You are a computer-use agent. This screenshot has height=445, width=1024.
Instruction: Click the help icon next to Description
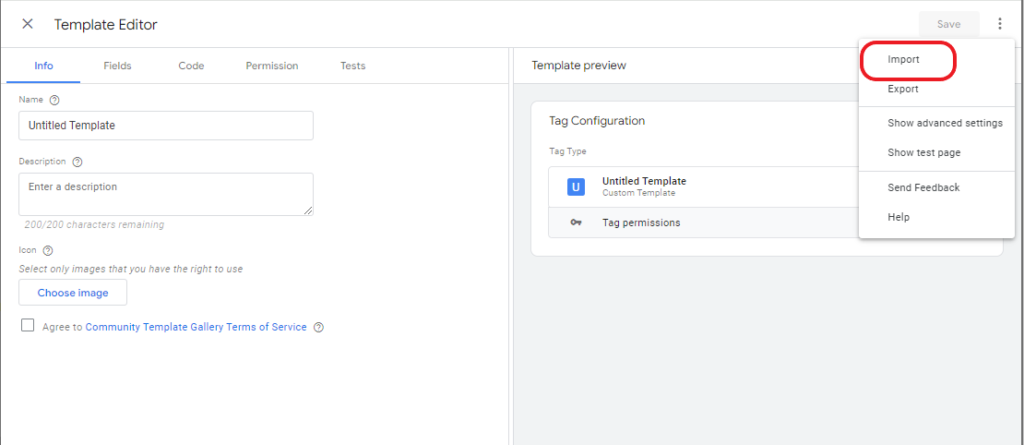pyautogui.click(x=77, y=162)
